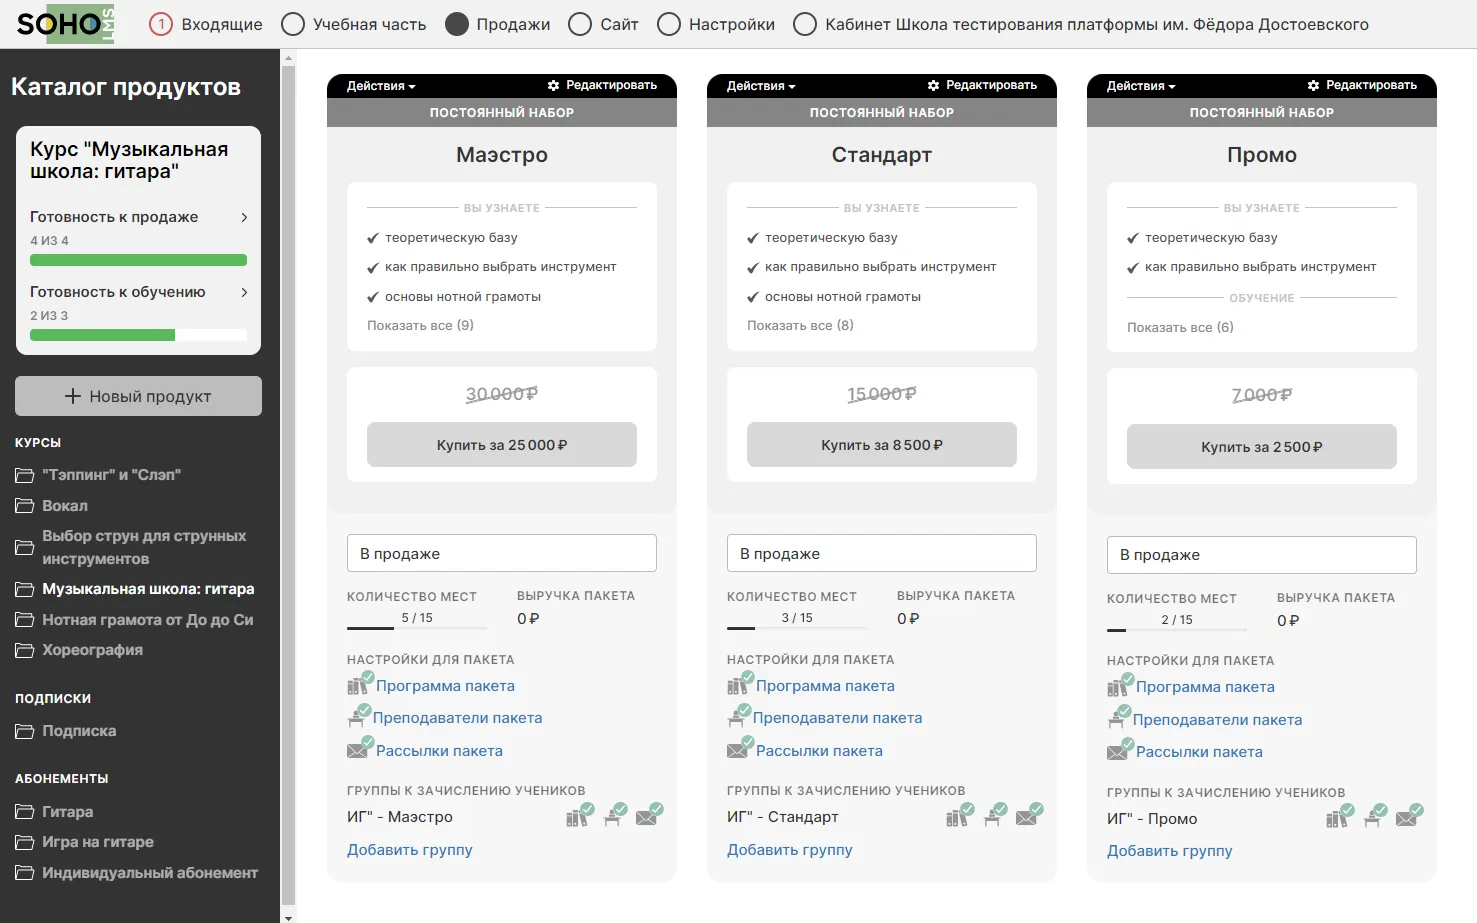
Task: Click the sidebar scrollbar down arrow
Action: point(288,916)
